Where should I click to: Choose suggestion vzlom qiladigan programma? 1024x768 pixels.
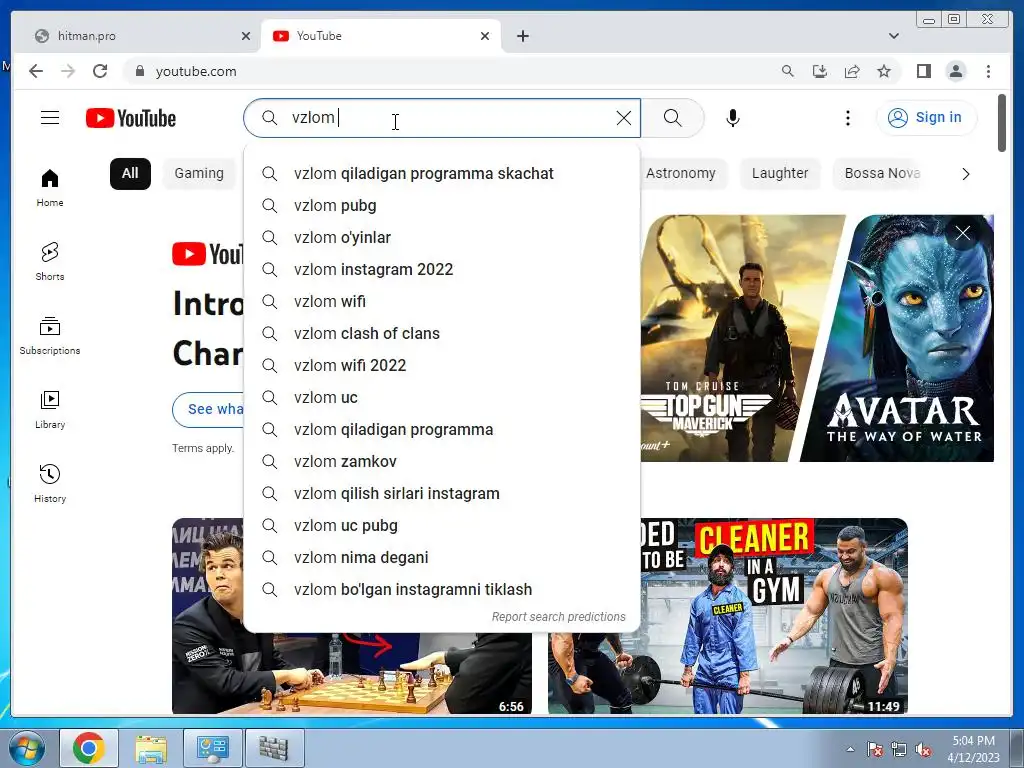[442, 429]
